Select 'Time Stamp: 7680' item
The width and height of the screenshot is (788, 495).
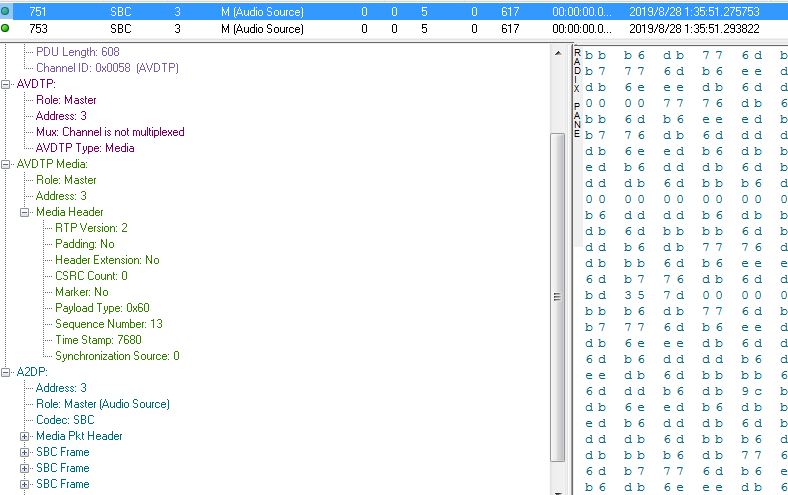pos(98,340)
